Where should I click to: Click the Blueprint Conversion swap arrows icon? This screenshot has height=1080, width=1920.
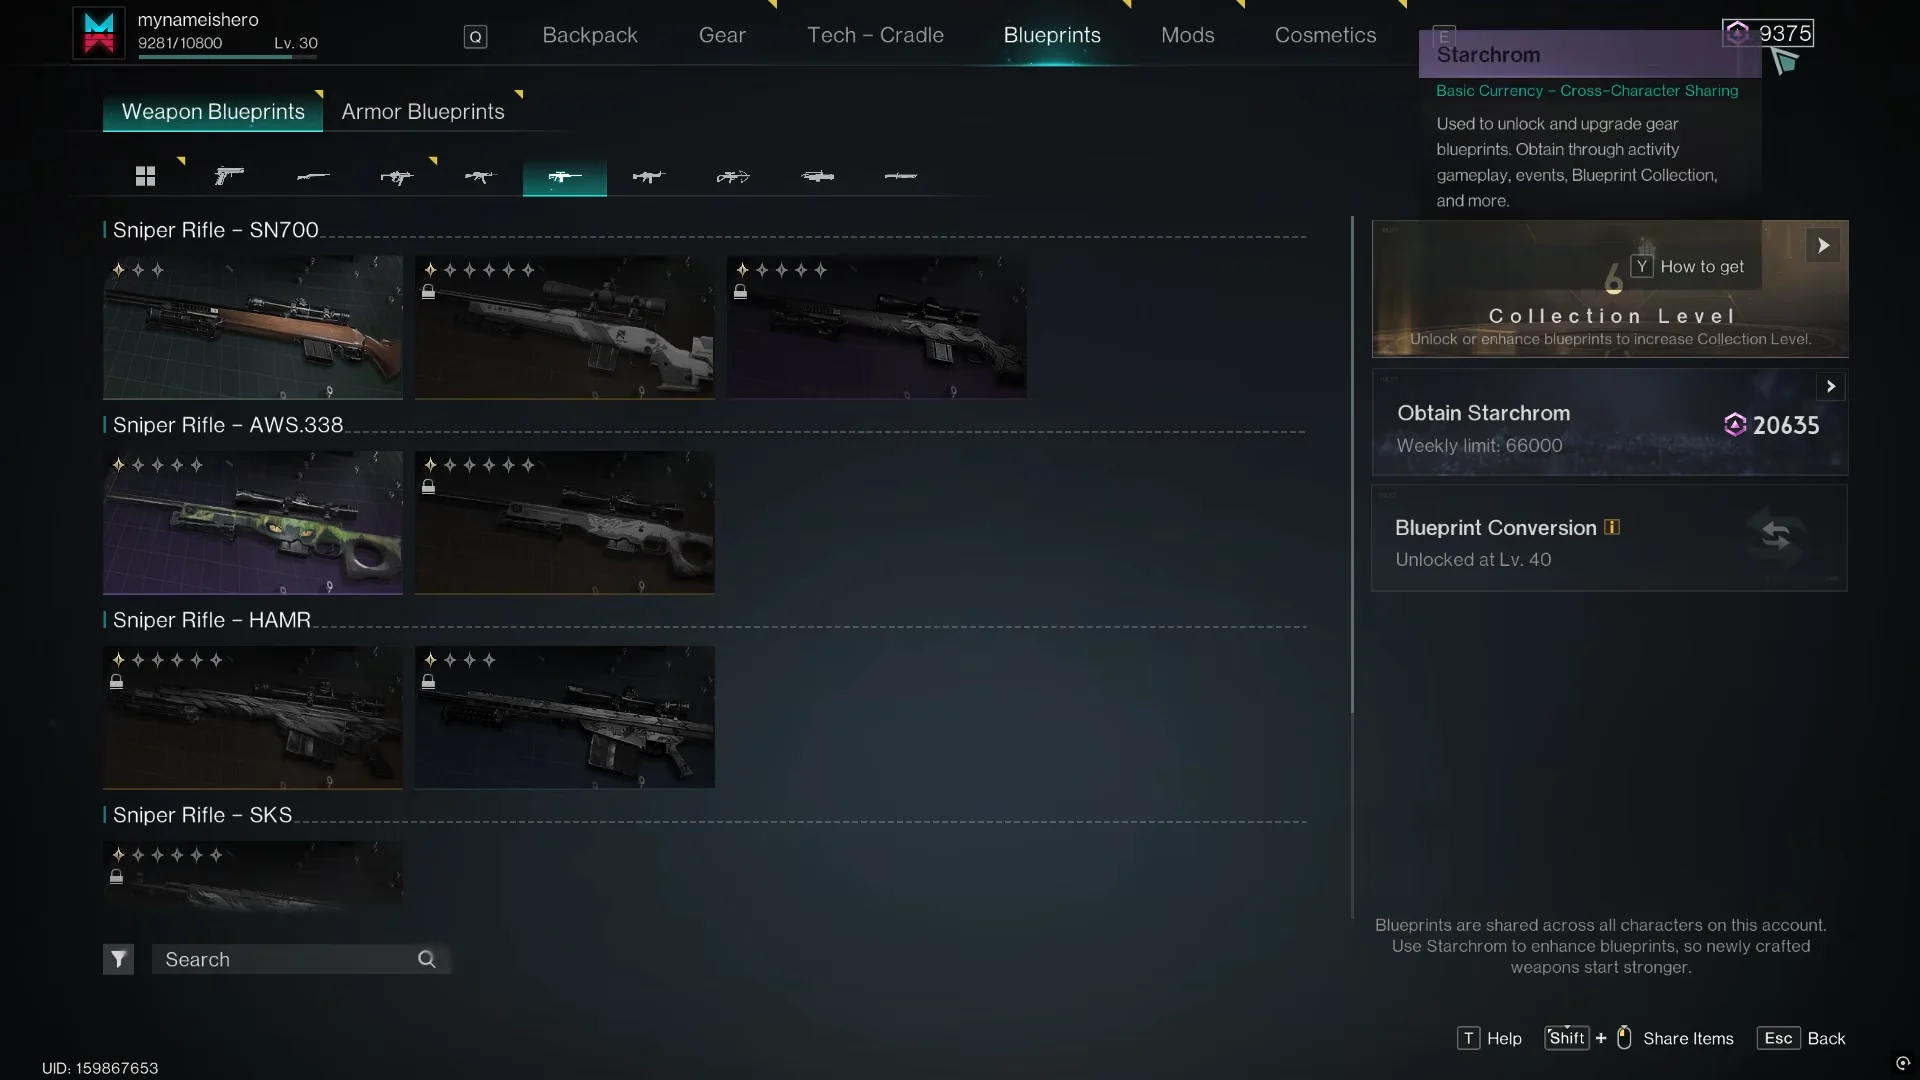click(1776, 535)
